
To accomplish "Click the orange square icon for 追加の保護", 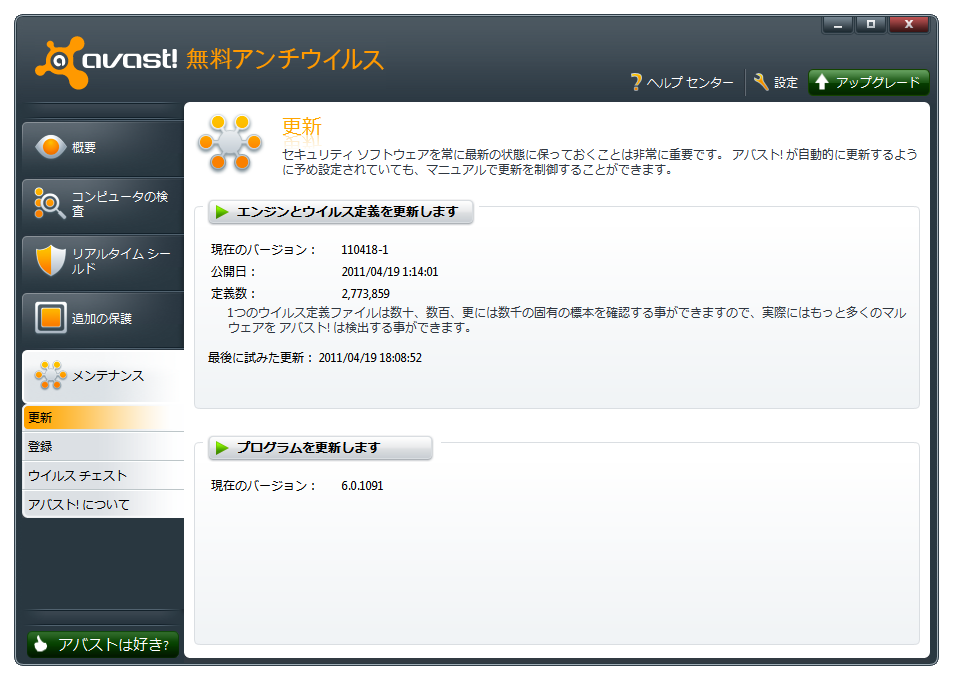I will point(51,317).
